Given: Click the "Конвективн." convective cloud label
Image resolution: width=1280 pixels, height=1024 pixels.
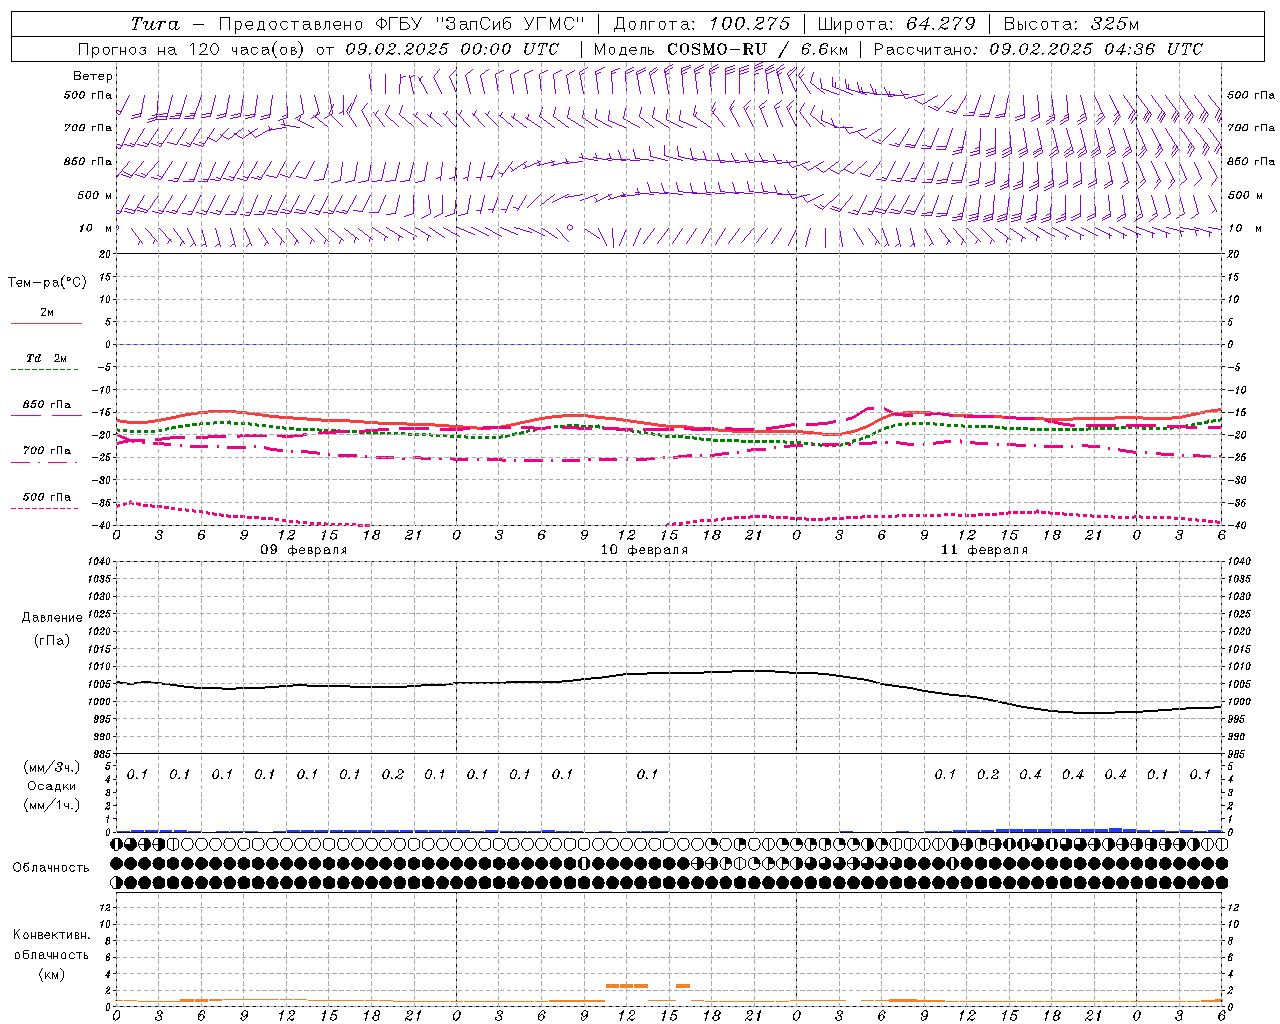Looking at the screenshot, I should pos(51,935).
